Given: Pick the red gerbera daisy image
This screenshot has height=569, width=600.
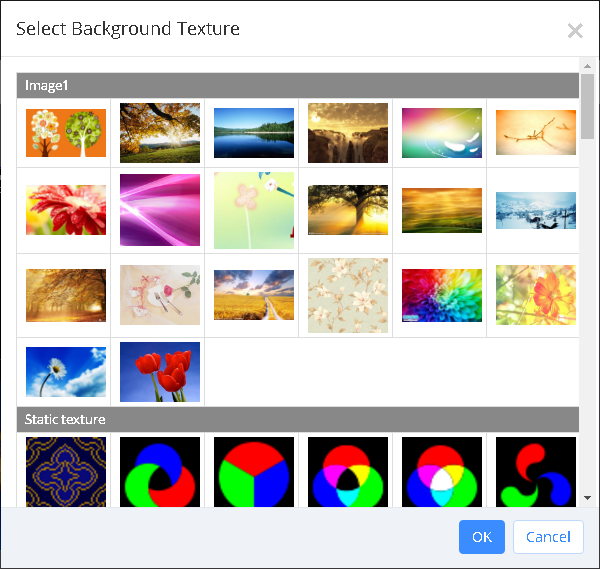Looking at the screenshot, I should (66, 210).
